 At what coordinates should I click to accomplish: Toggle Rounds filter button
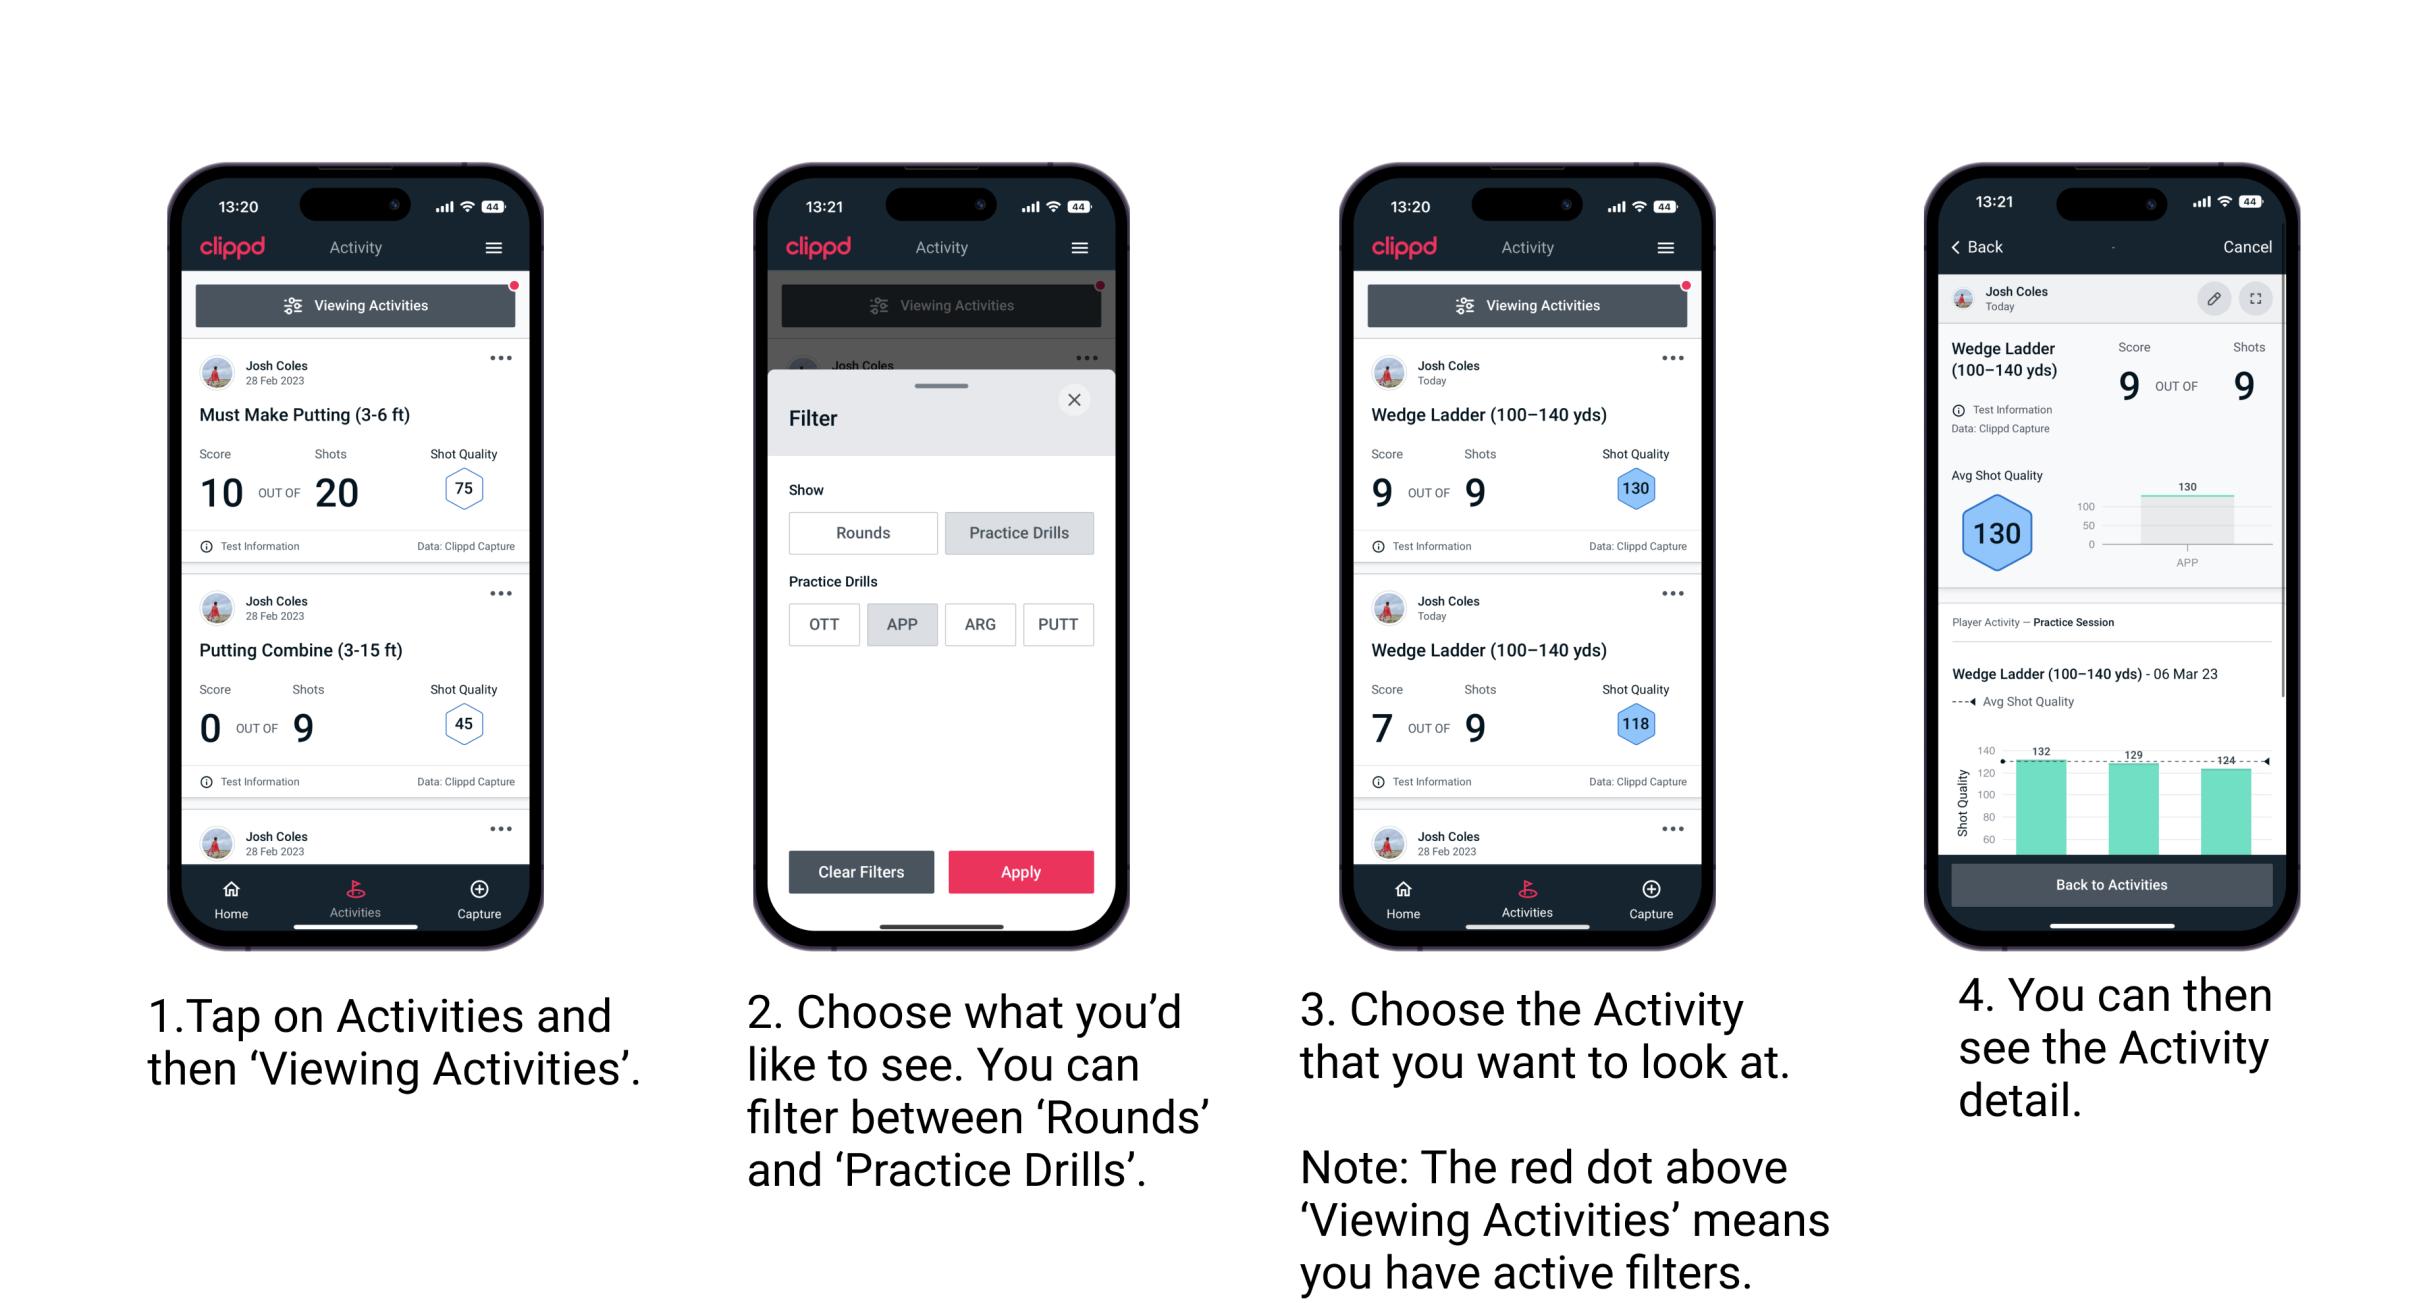(862, 533)
